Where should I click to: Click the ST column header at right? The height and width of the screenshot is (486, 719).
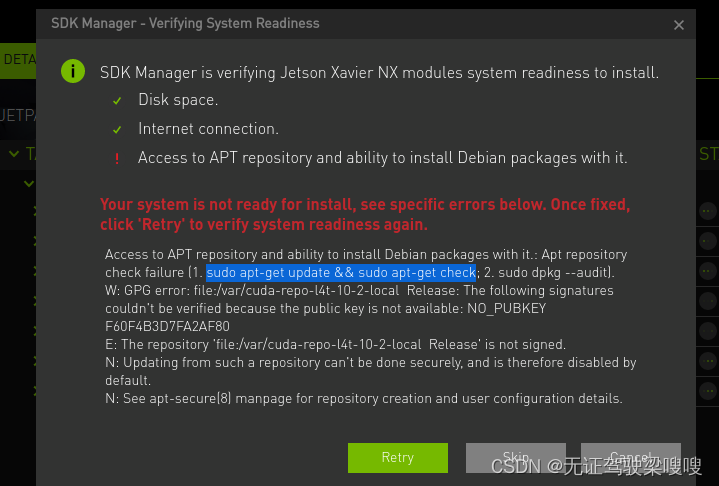pyautogui.click(x=708, y=154)
